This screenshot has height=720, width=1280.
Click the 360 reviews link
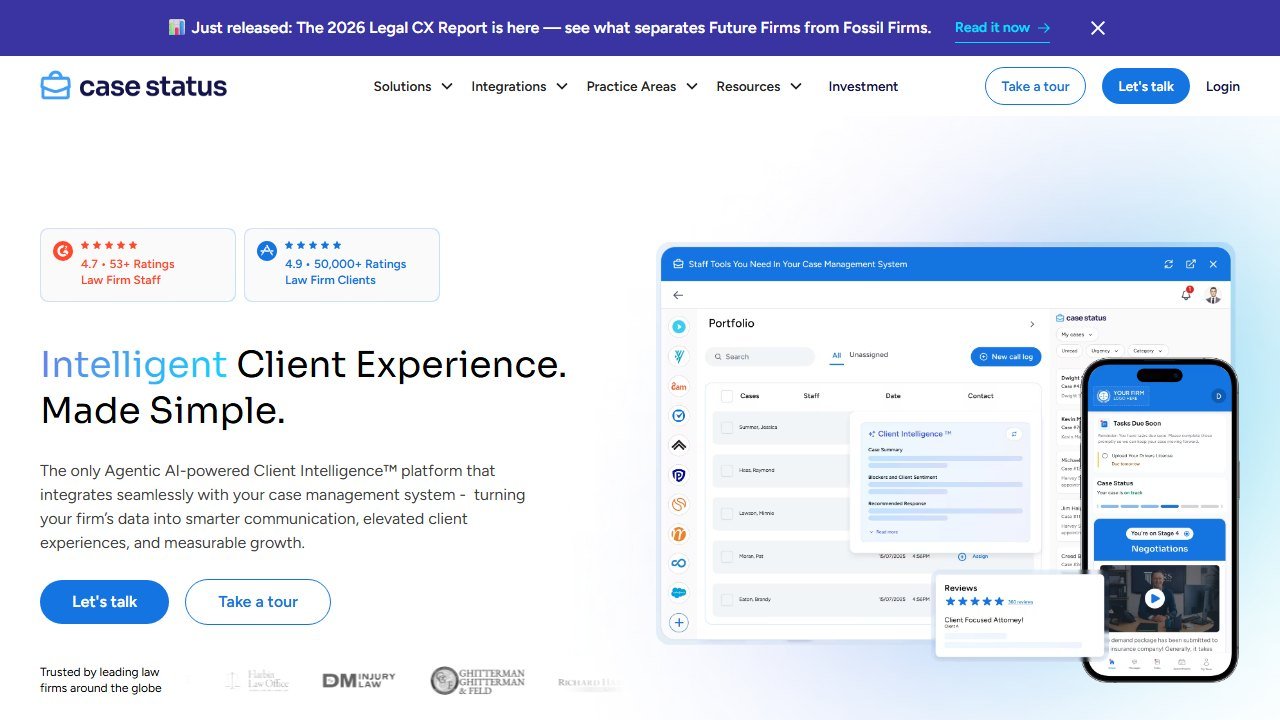(1020, 602)
